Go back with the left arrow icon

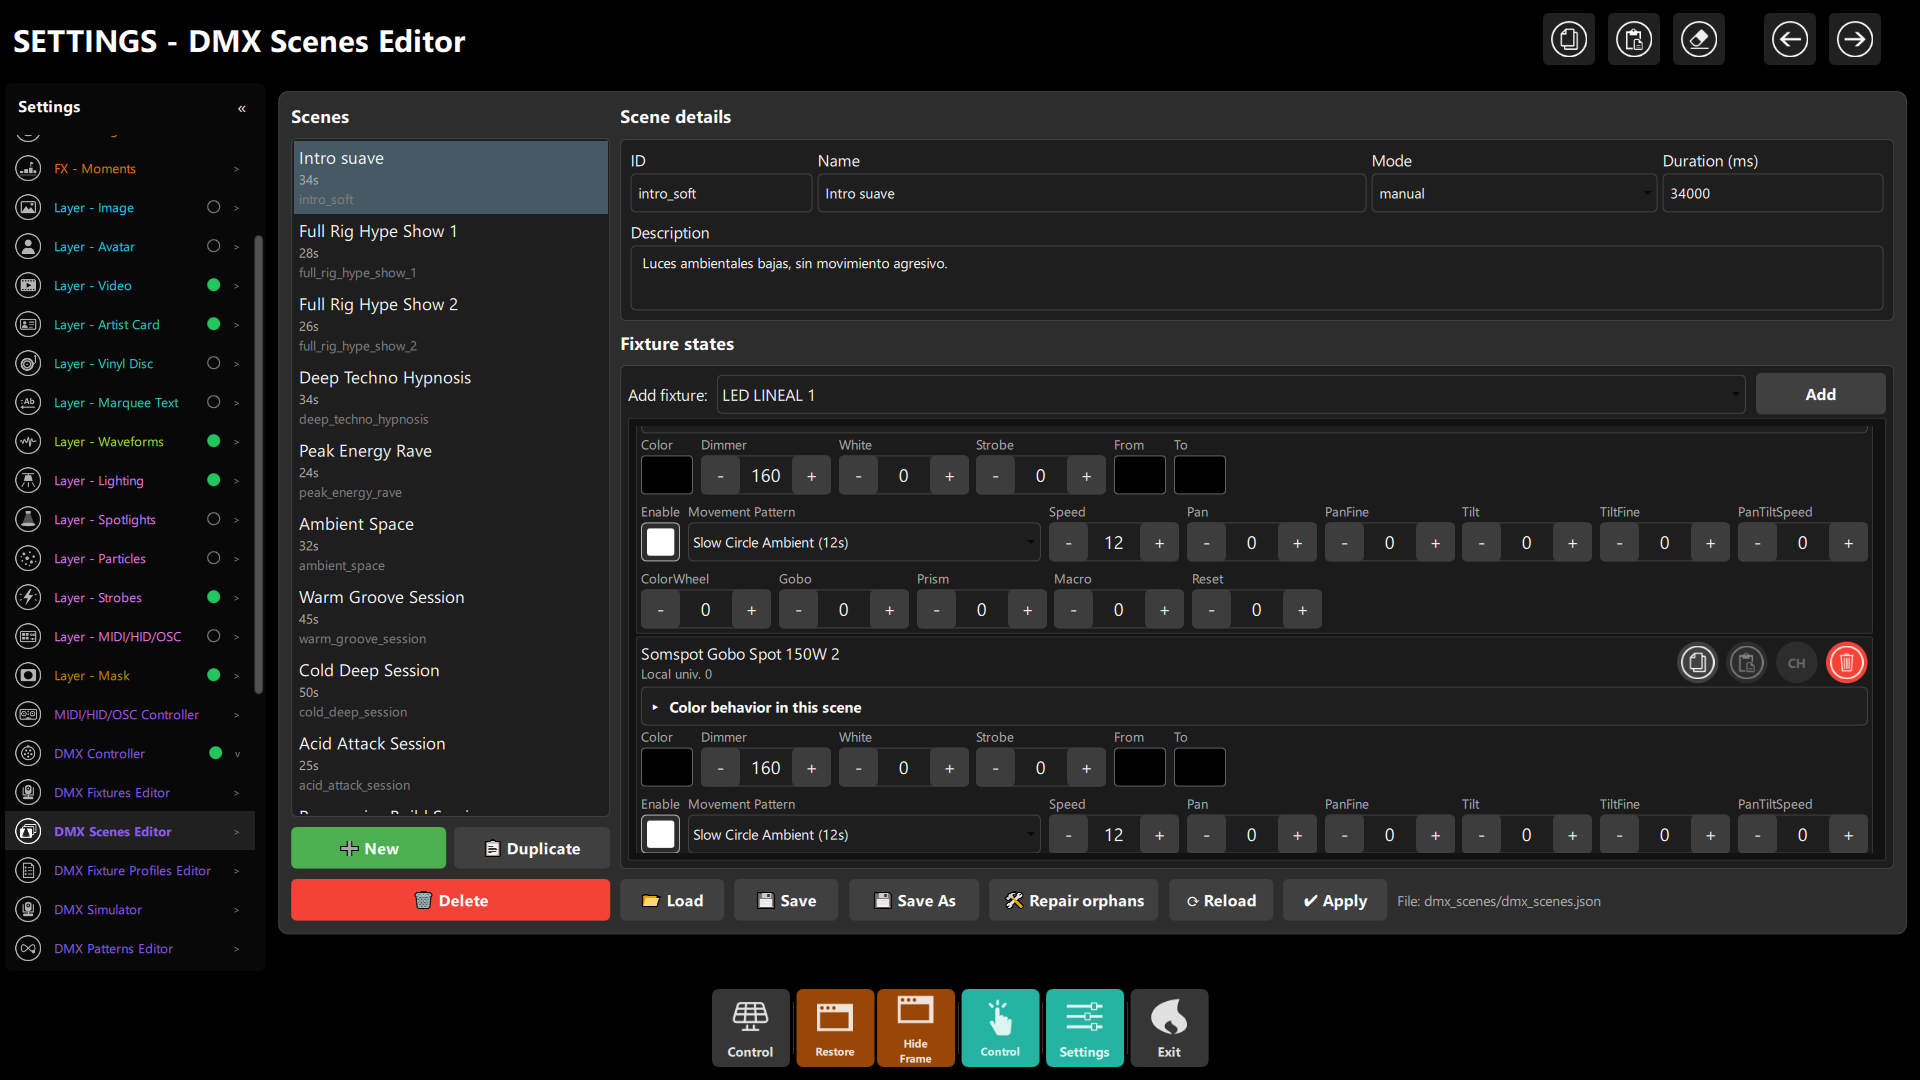point(1790,40)
